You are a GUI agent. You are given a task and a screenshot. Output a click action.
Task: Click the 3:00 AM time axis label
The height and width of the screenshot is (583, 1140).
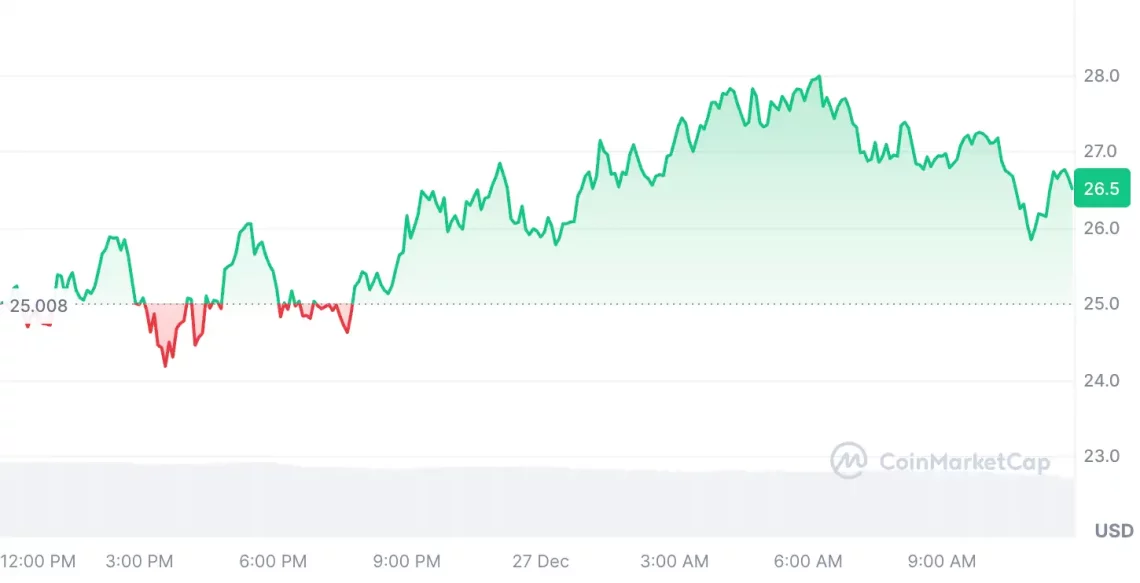(674, 562)
